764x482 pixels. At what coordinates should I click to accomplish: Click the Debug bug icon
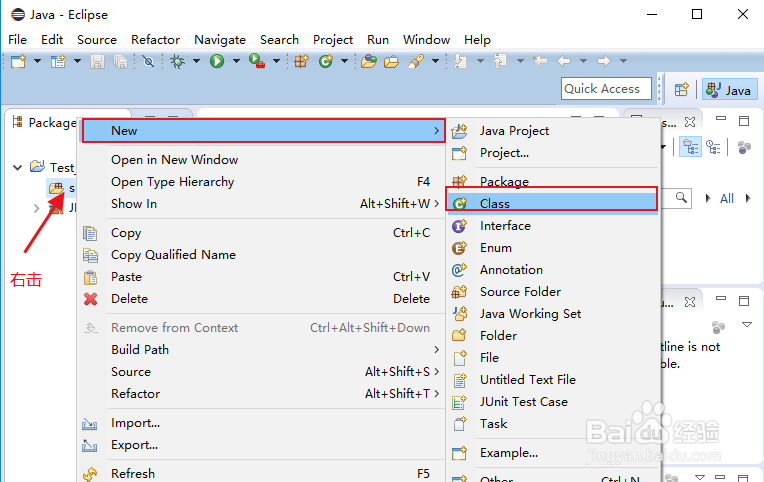click(177, 61)
